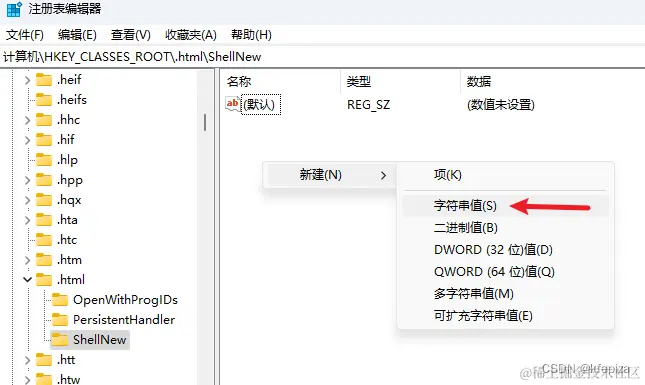The width and height of the screenshot is (645, 385).
Task: Click the .hta folder icon
Action: (x=44, y=220)
